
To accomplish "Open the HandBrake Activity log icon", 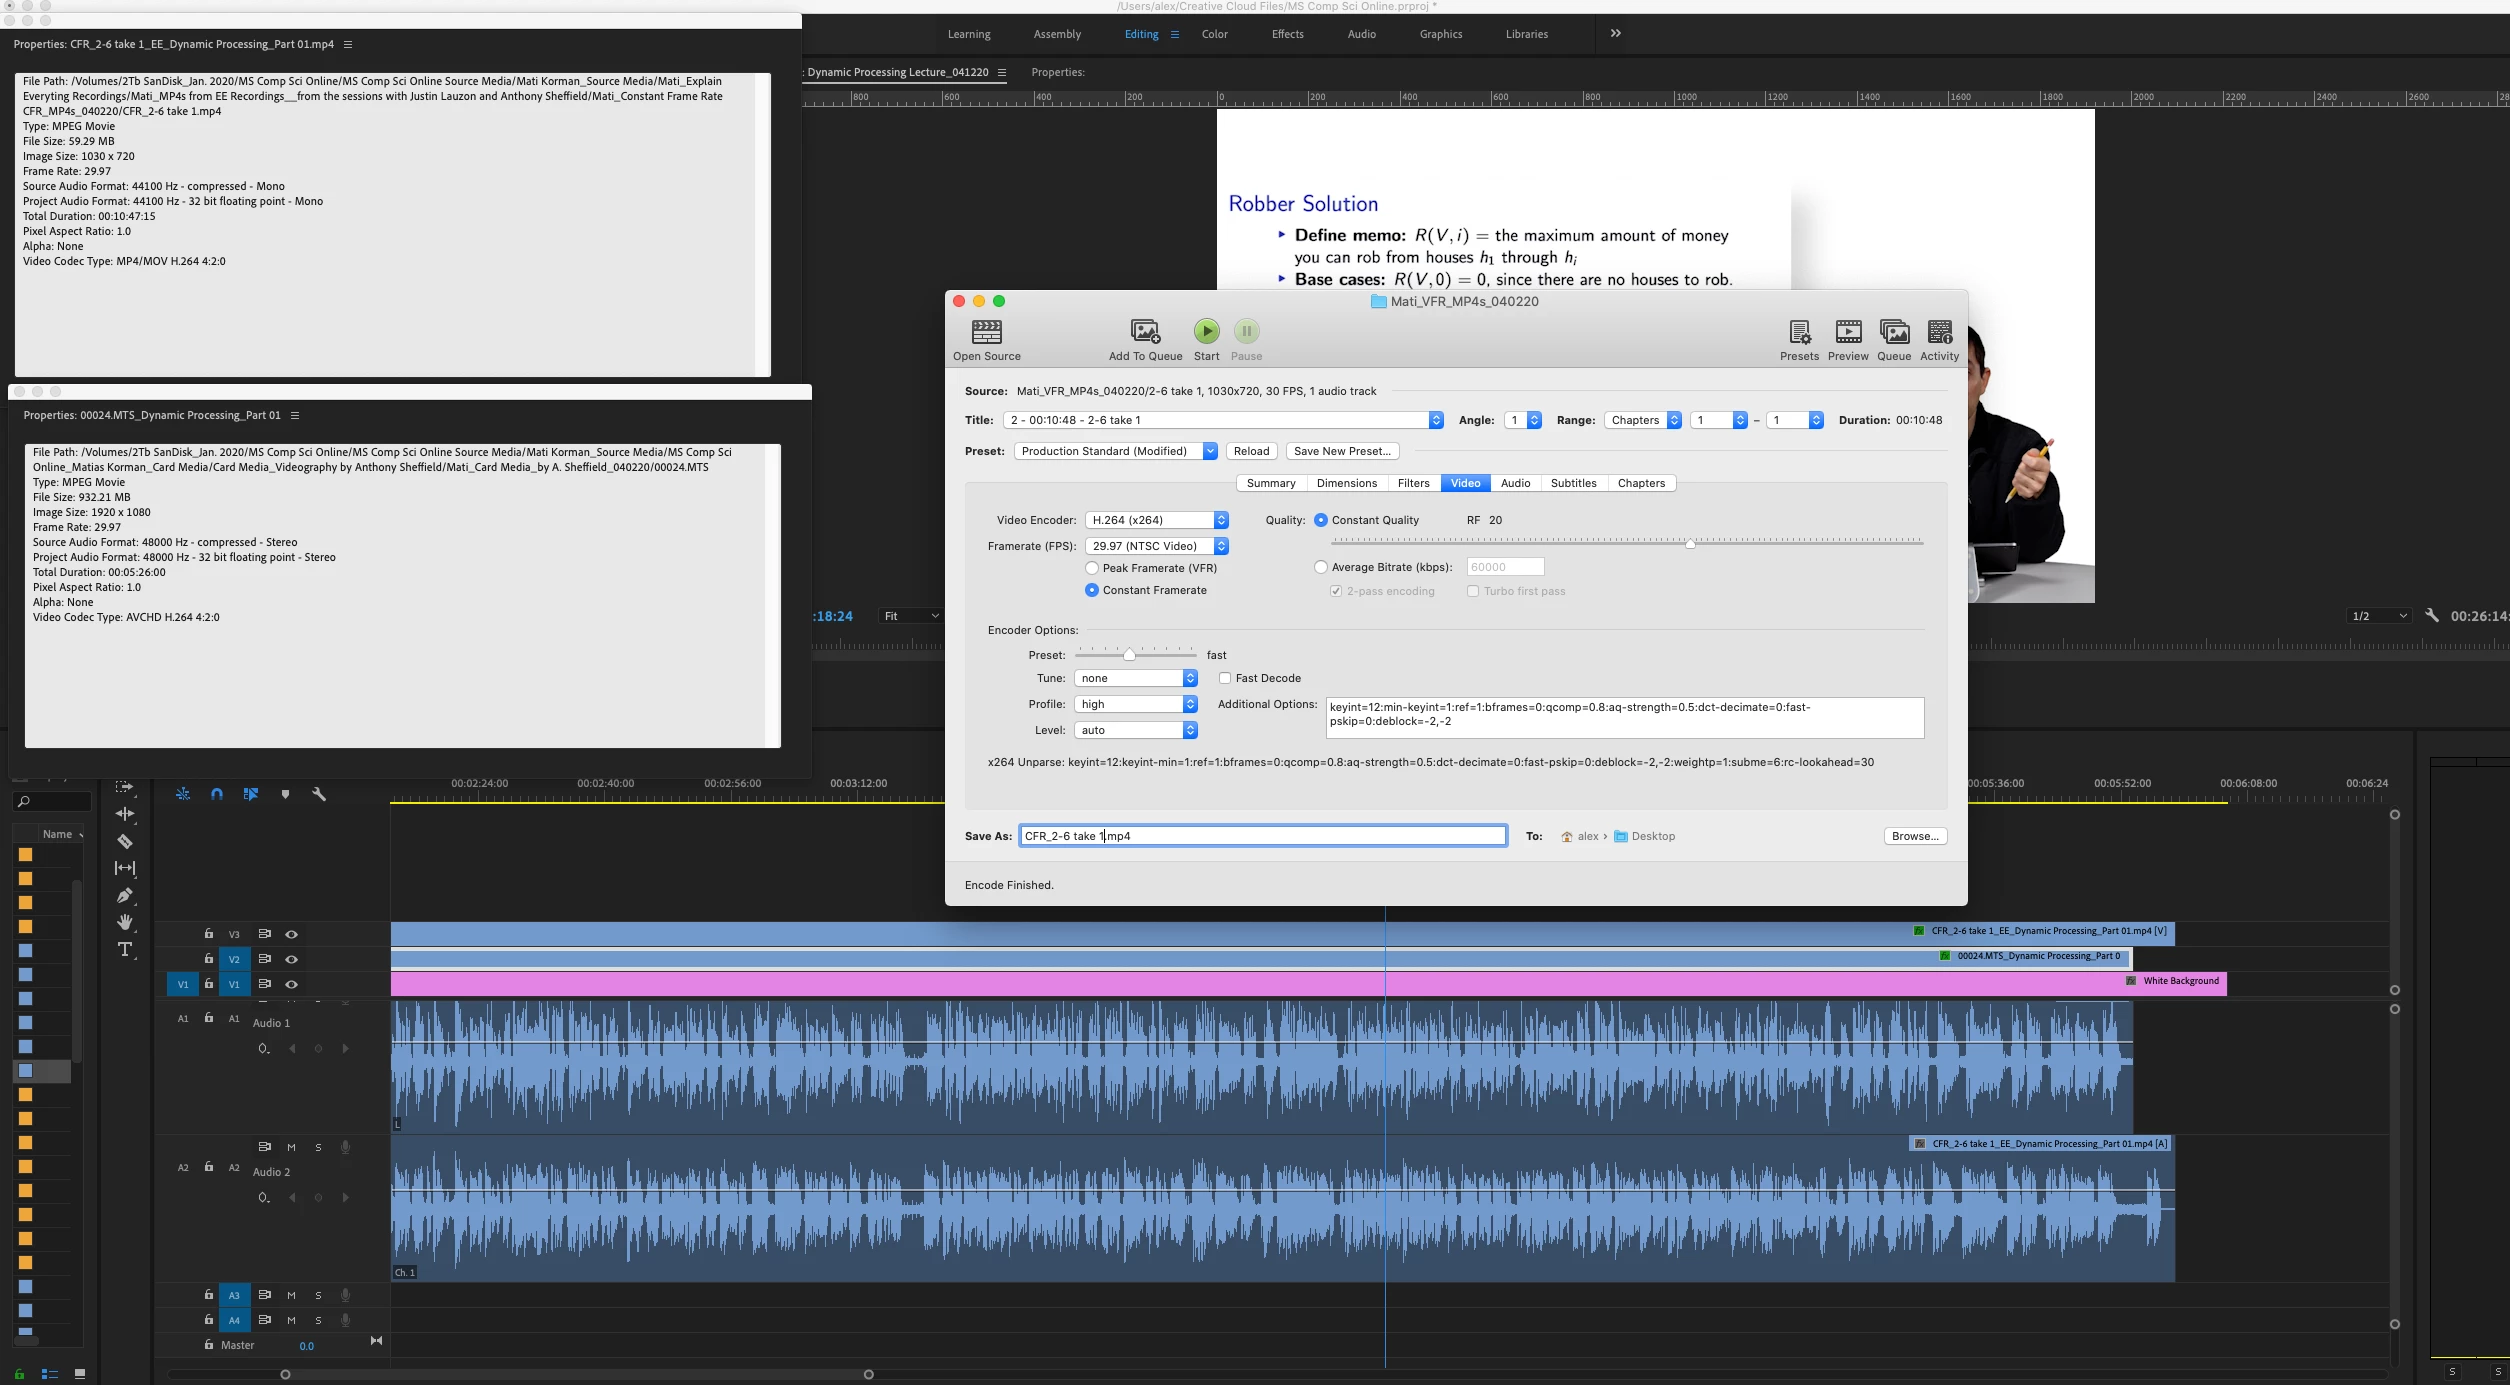I will point(1939,332).
